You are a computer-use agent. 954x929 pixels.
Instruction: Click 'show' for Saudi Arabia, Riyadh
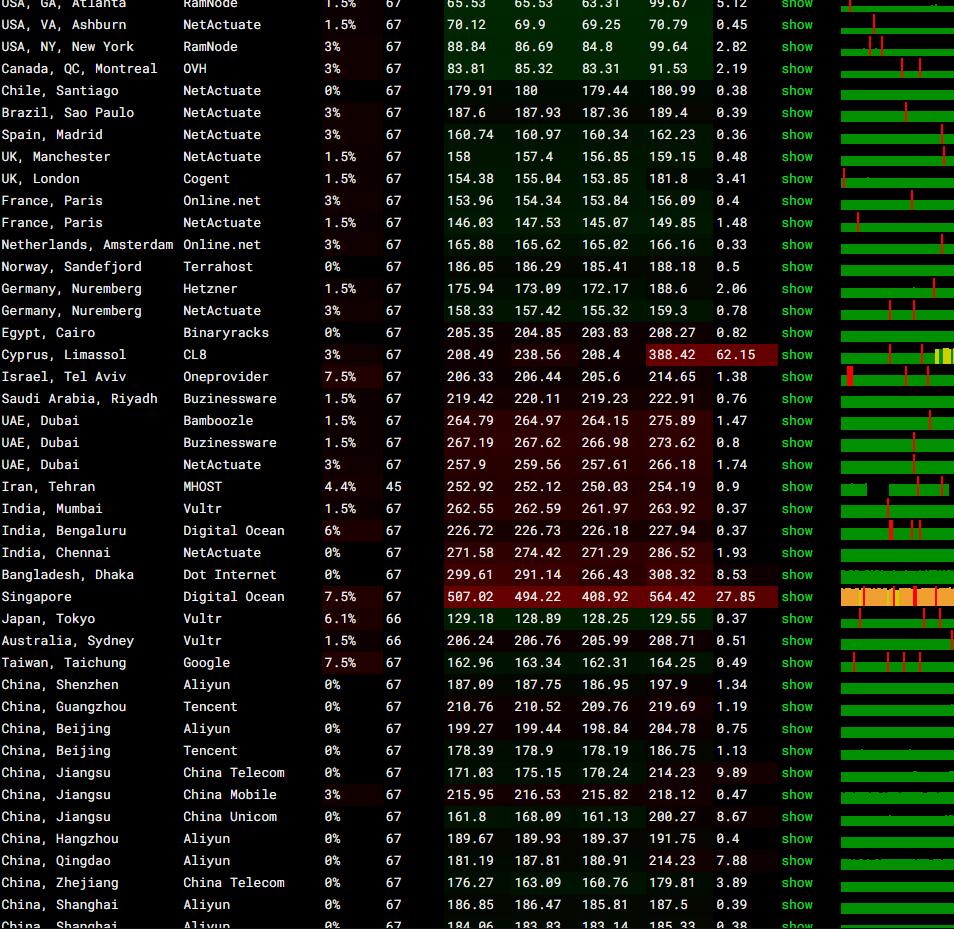[x=796, y=398]
